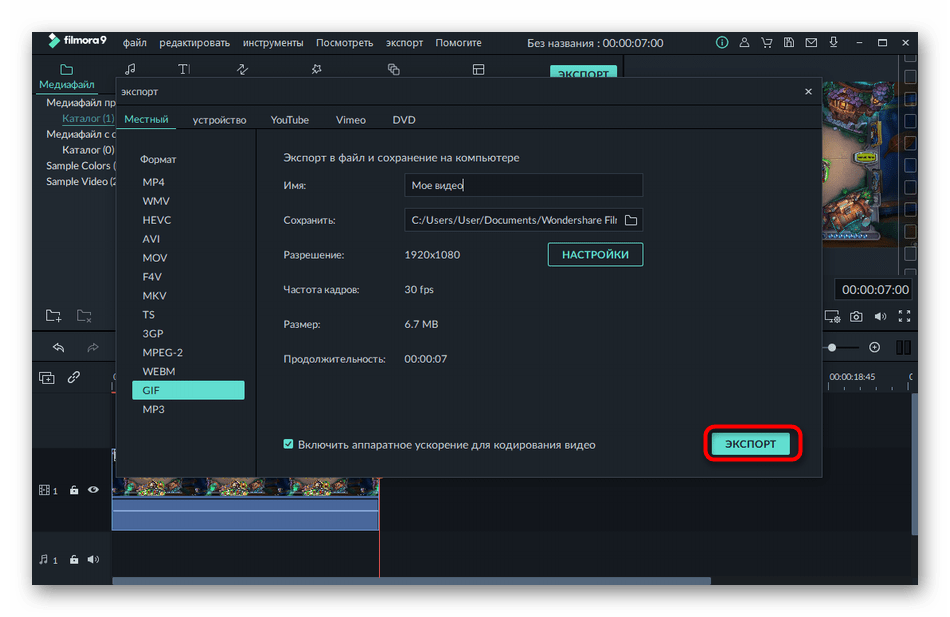Image resolution: width=950 pixels, height=617 pixels.
Task: Click the browse folder icon for save path
Action: [631, 220]
